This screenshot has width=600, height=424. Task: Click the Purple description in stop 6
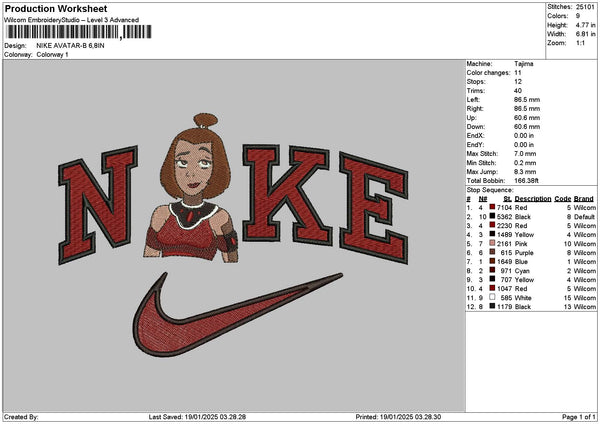524,253
